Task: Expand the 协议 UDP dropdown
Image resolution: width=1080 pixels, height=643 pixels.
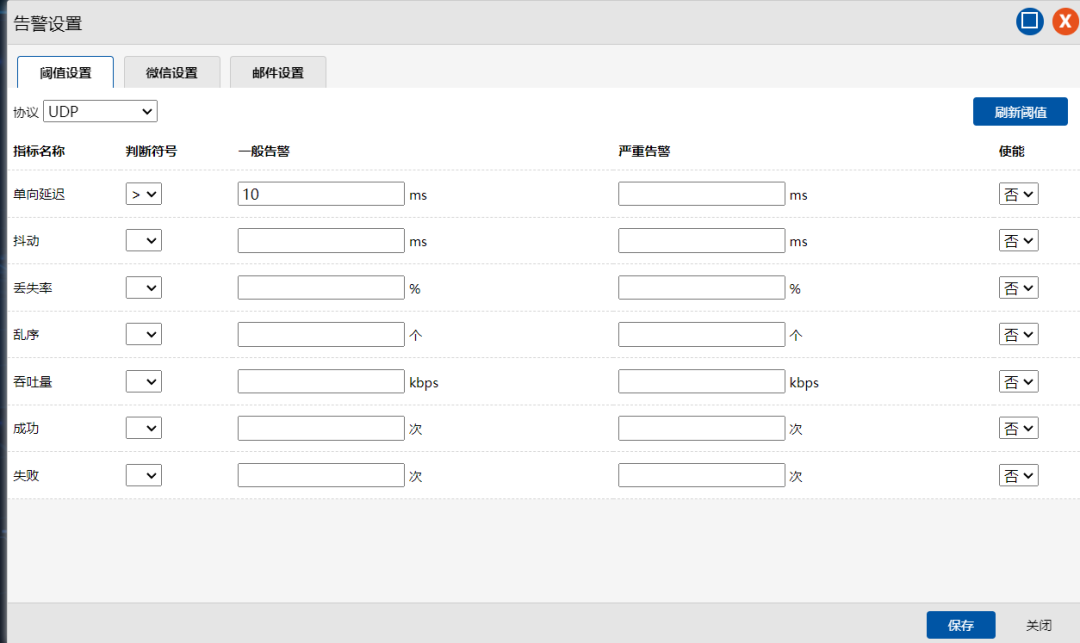Action: (100, 111)
